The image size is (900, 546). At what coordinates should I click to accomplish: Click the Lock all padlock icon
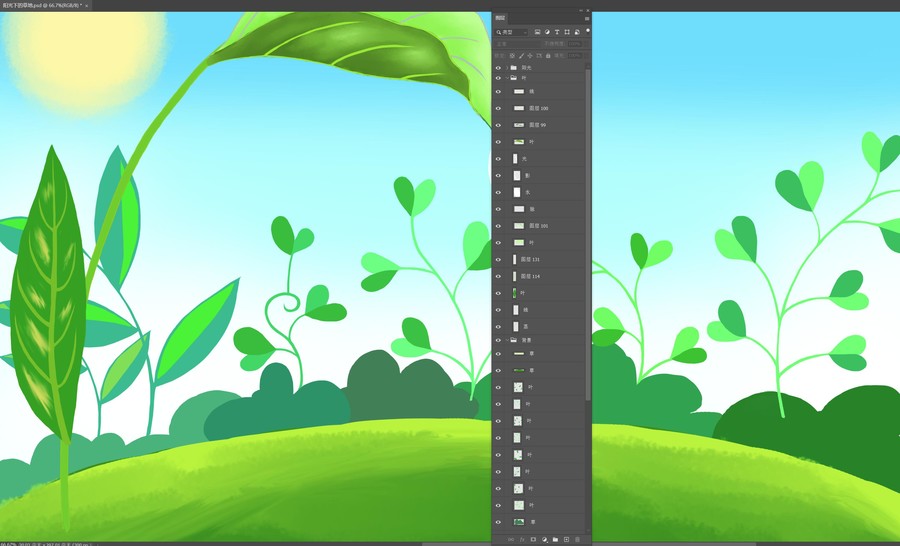tap(548, 56)
